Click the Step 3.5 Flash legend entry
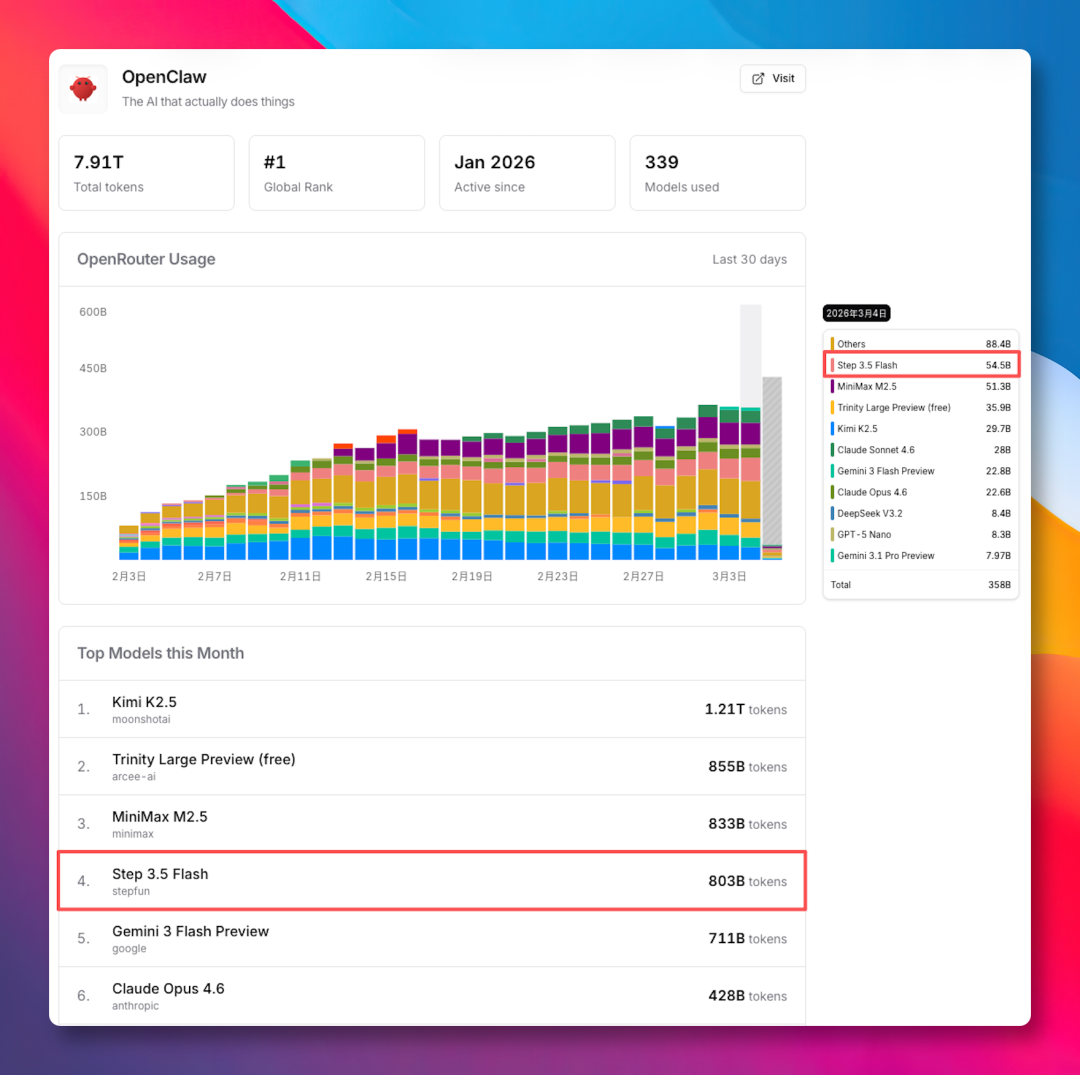Viewport: 1080px width, 1075px height. point(921,365)
